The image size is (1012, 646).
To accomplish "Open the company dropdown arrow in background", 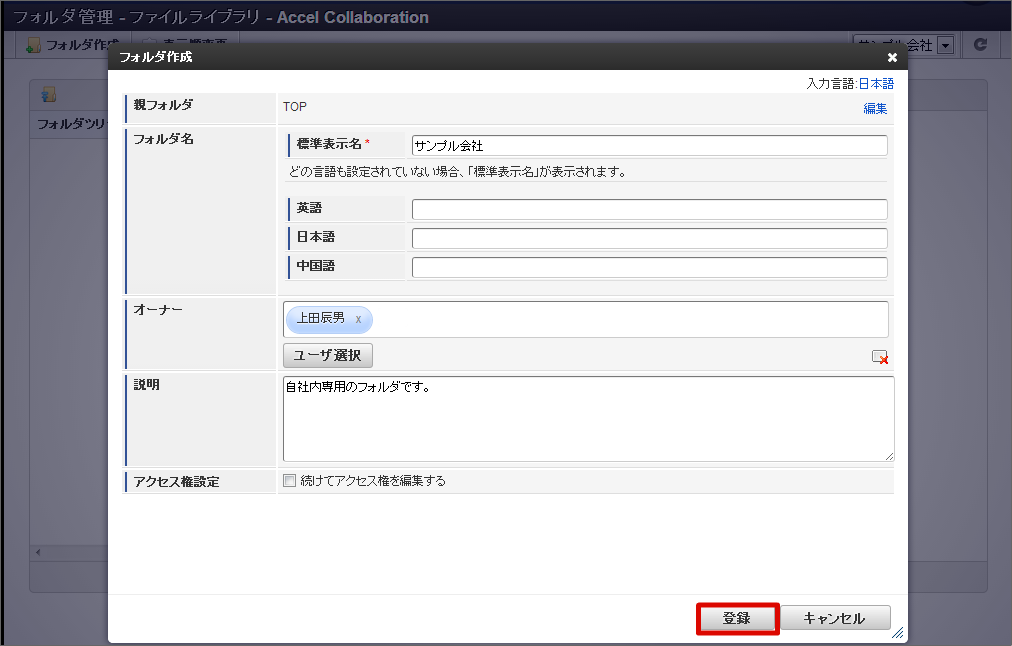I will (946, 46).
